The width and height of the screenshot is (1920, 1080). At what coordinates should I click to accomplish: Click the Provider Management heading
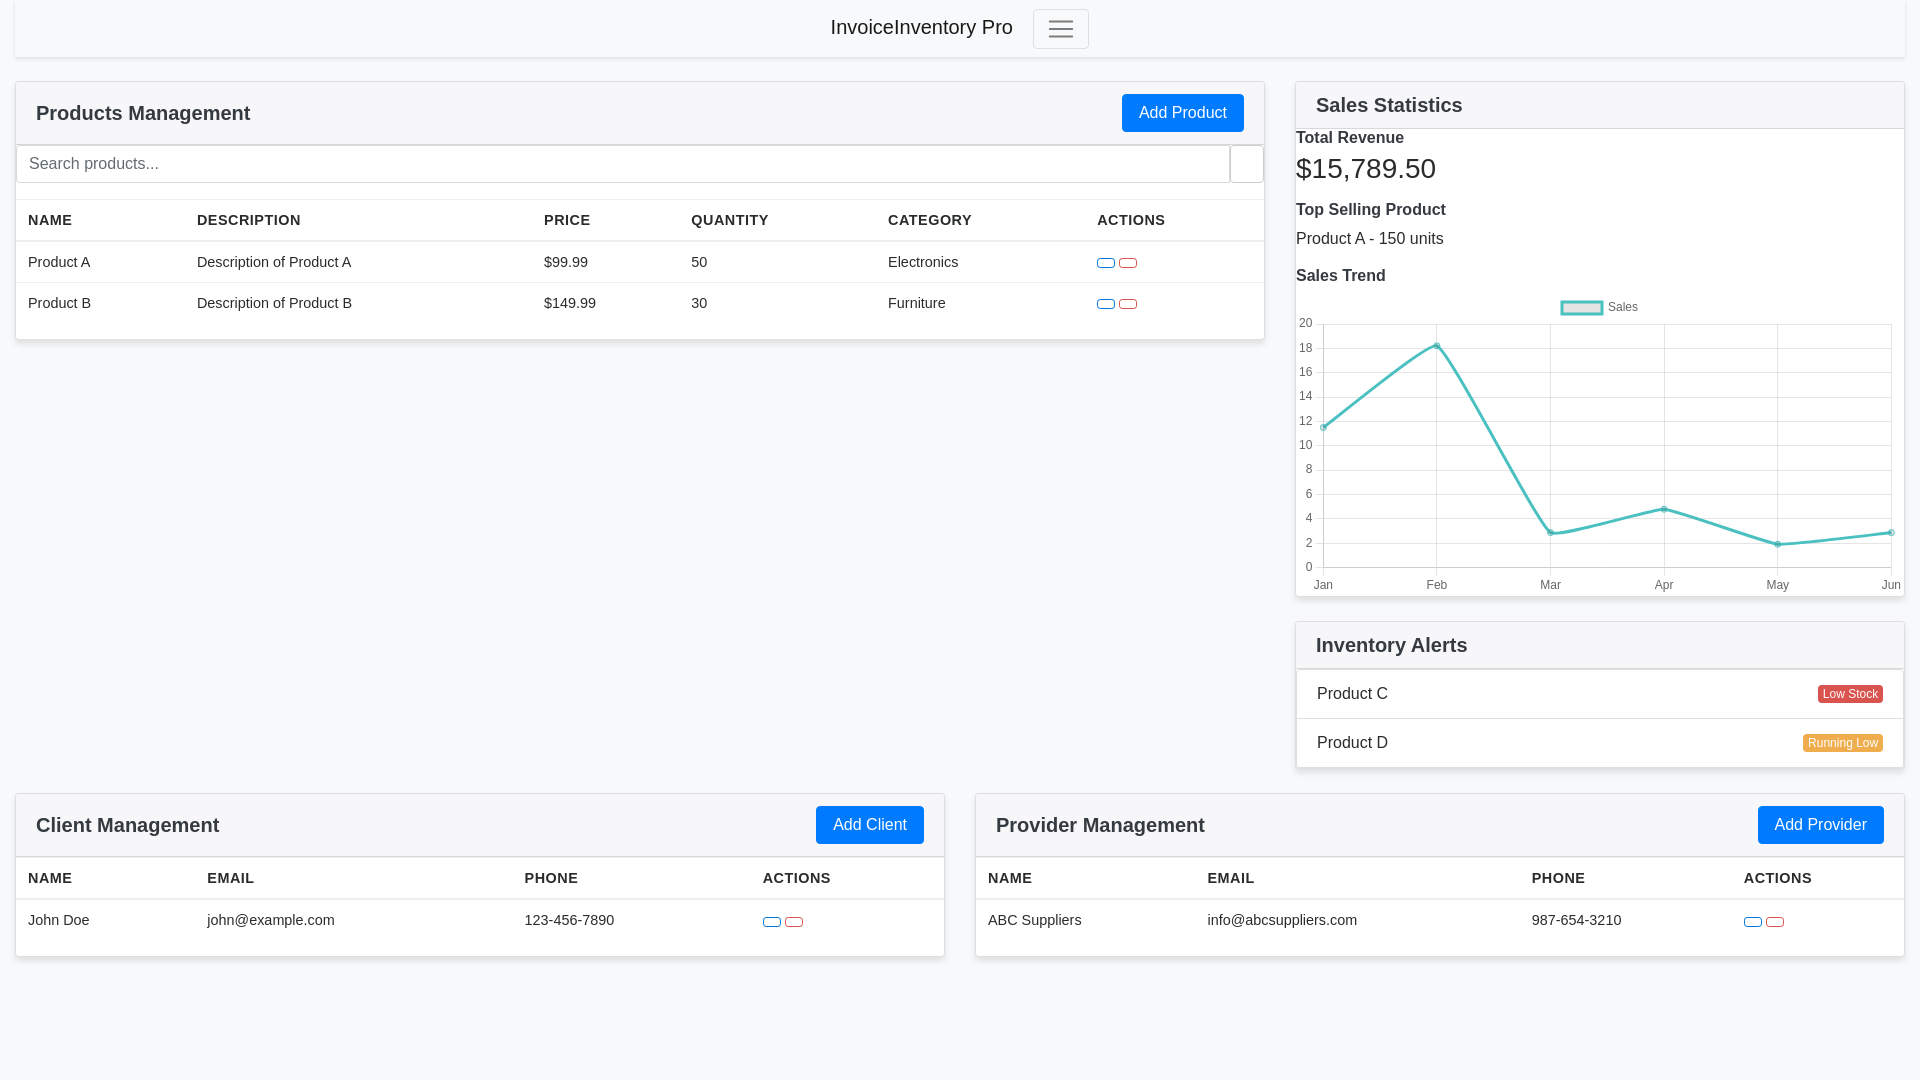coord(1100,825)
